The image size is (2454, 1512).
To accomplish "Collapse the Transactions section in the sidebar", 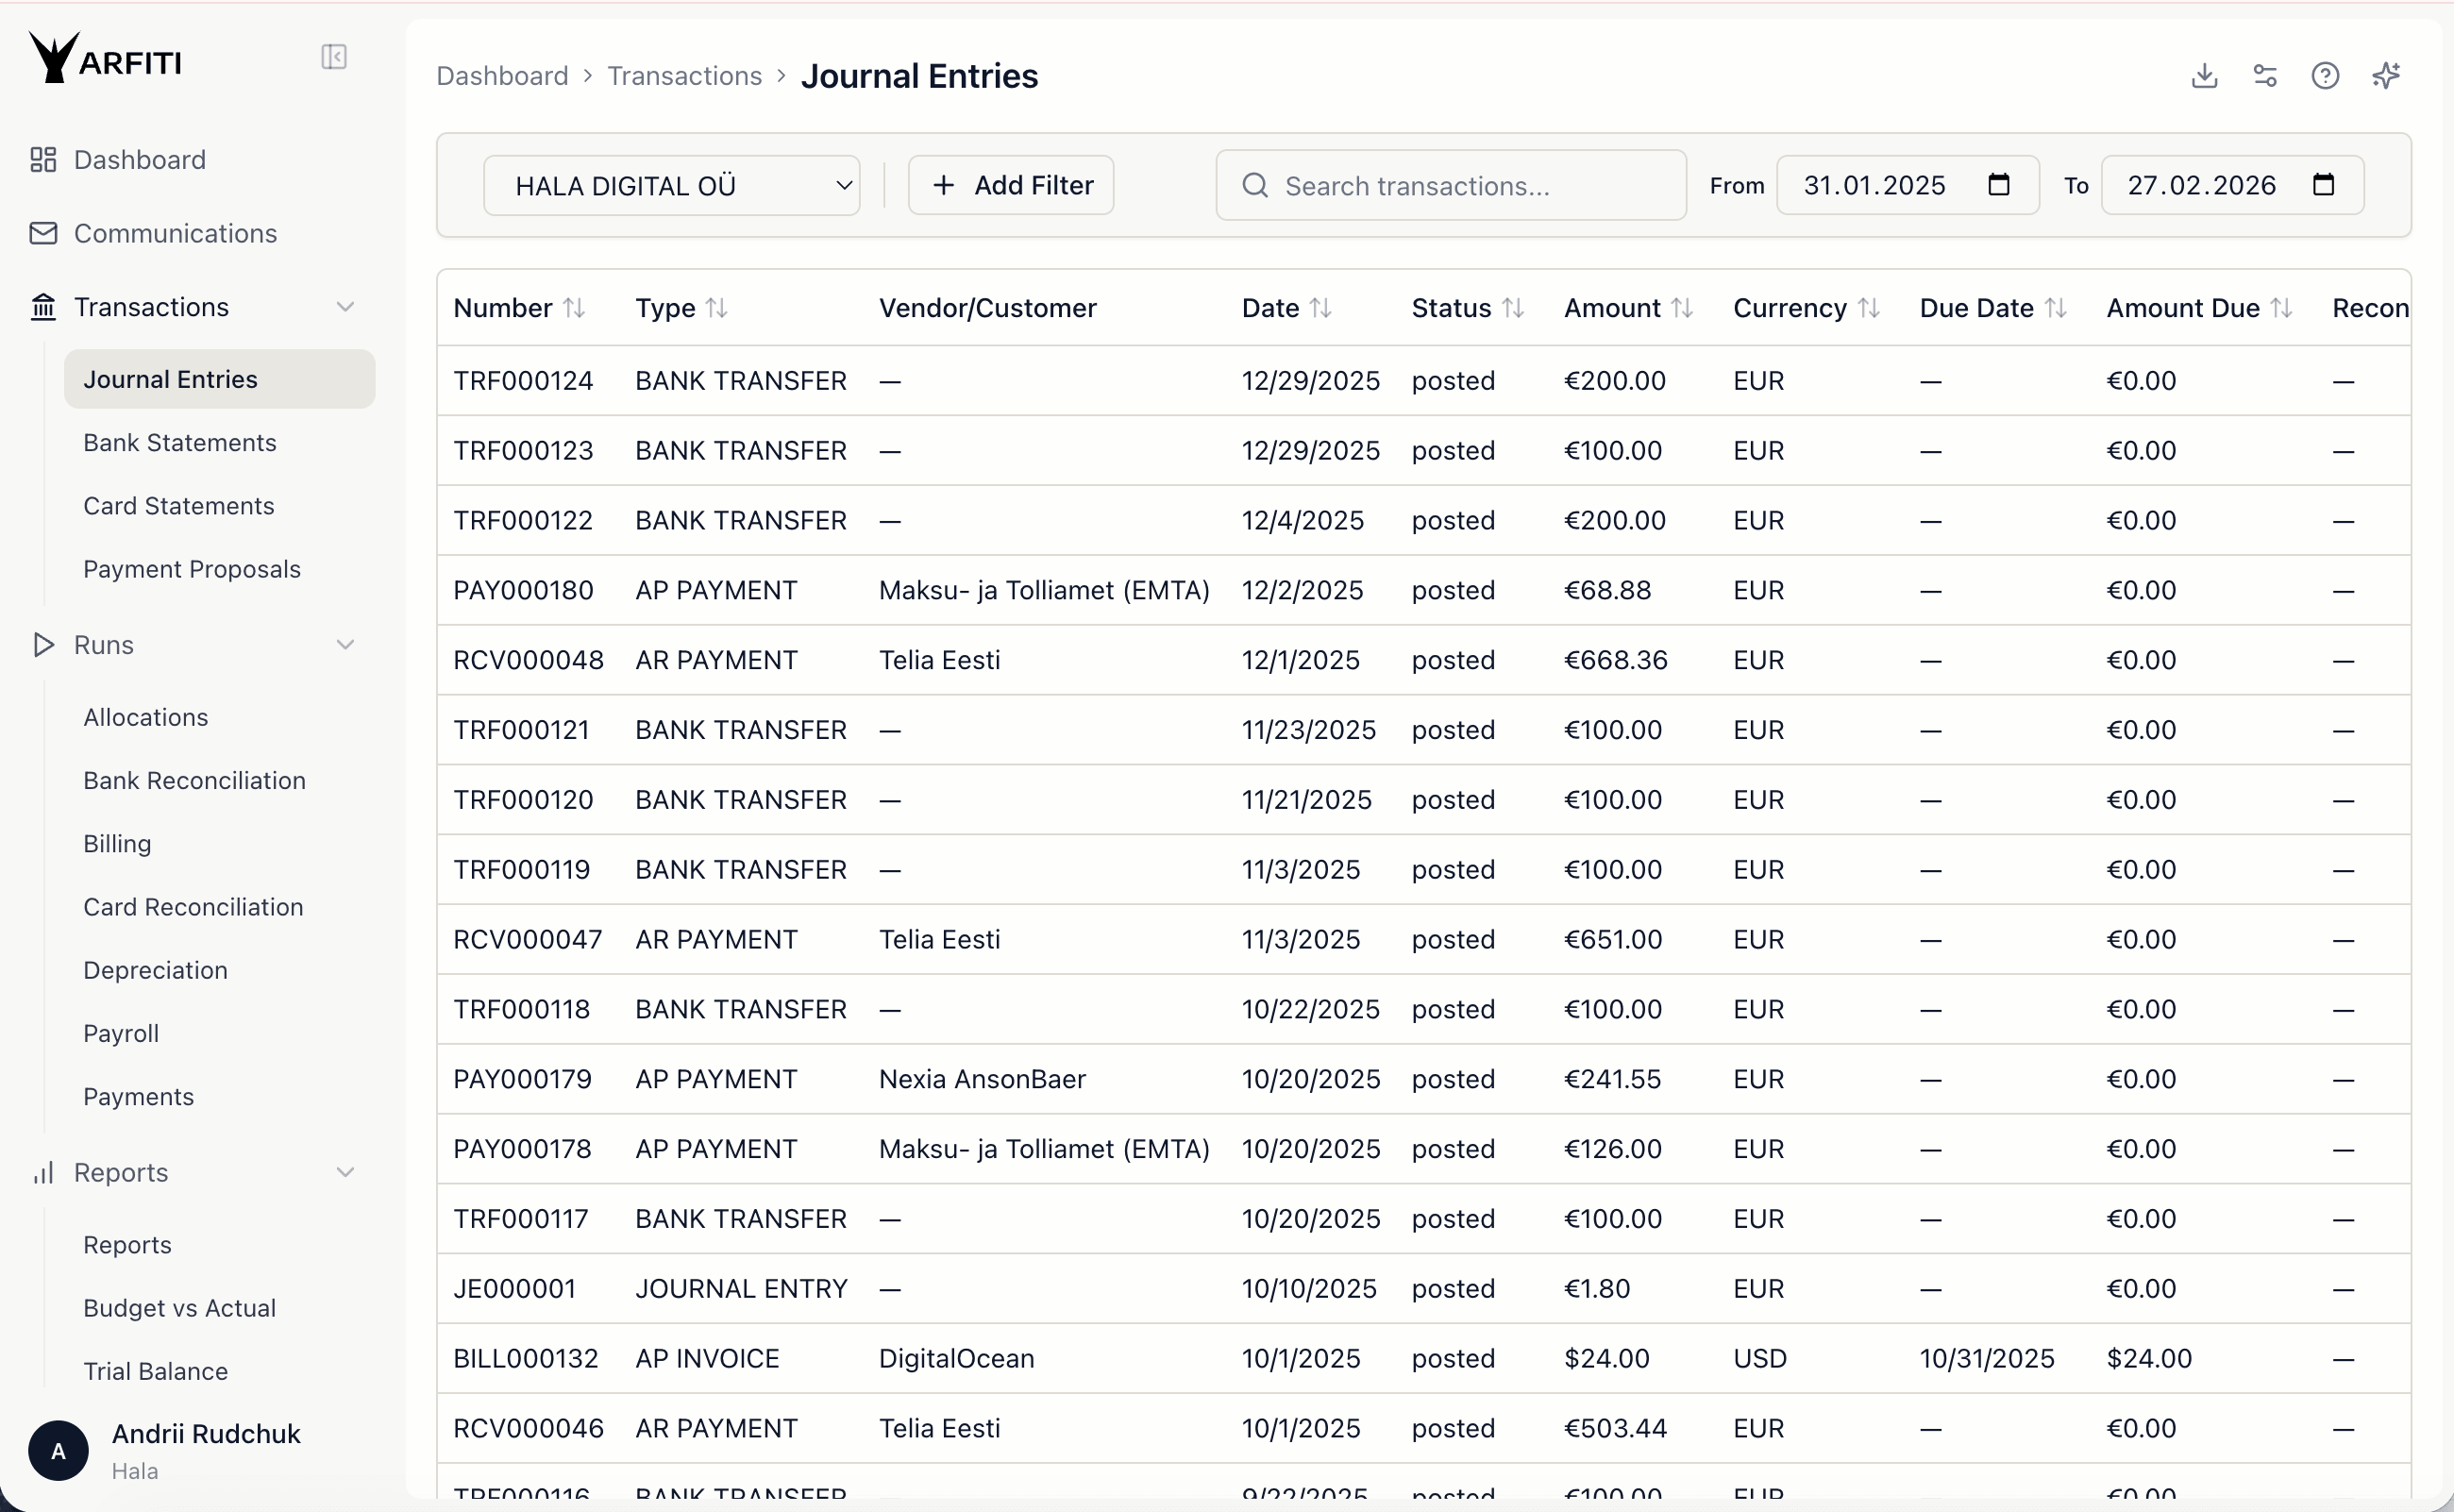I will click(x=345, y=306).
